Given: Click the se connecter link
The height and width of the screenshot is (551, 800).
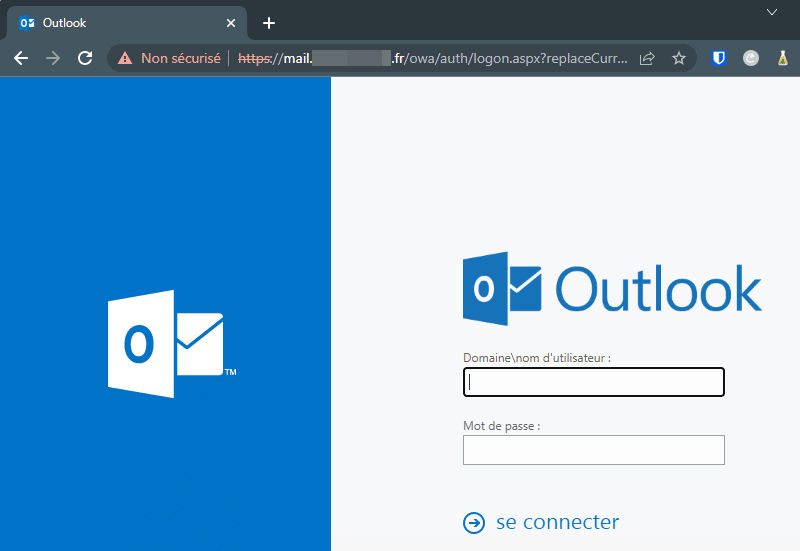Looking at the screenshot, I should tap(557, 522).
